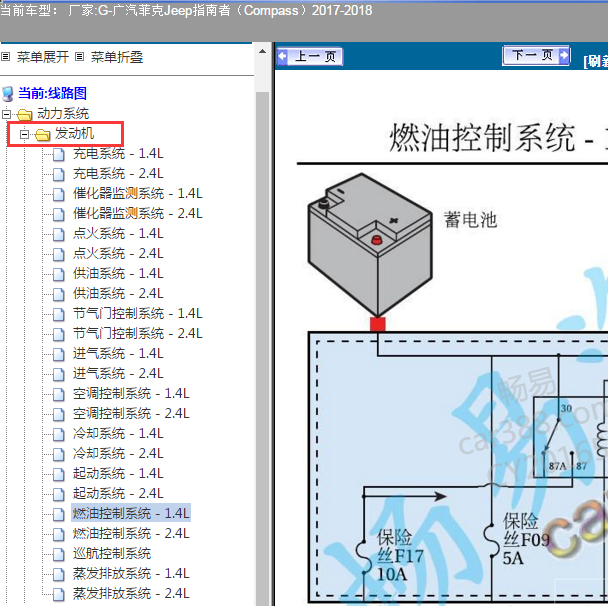Open 催化器监测系统 - 1.4L page icon

[x=59, y=194]
